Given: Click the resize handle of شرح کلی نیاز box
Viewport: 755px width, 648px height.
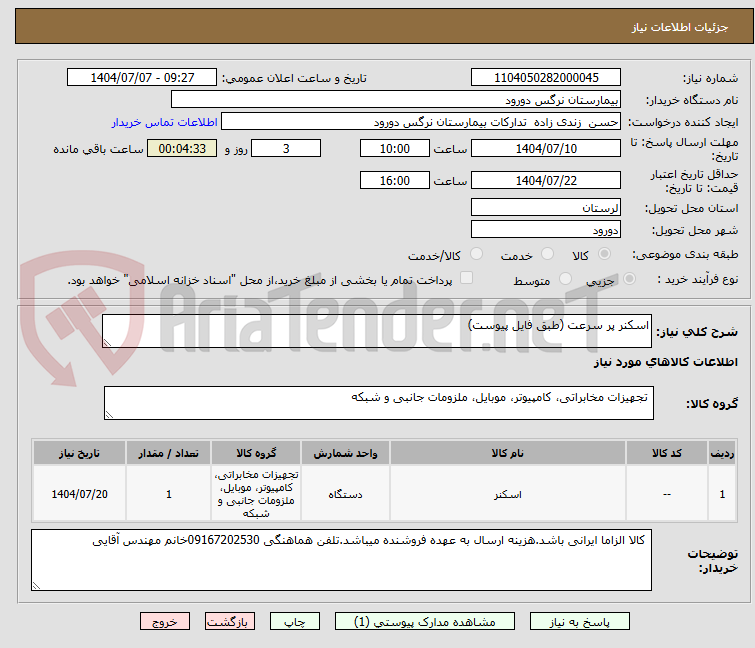Looking at the screenshot, I should pyautogui.click(x=107, y=343).
